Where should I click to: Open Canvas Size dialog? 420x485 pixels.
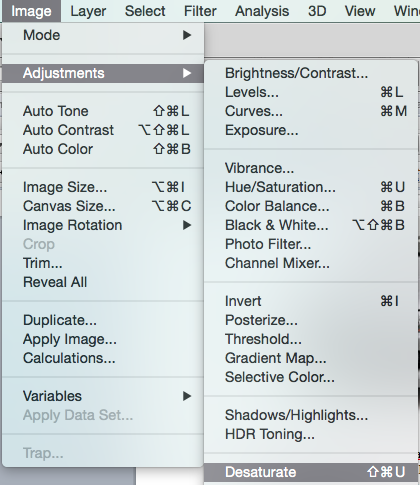point(103,206)
